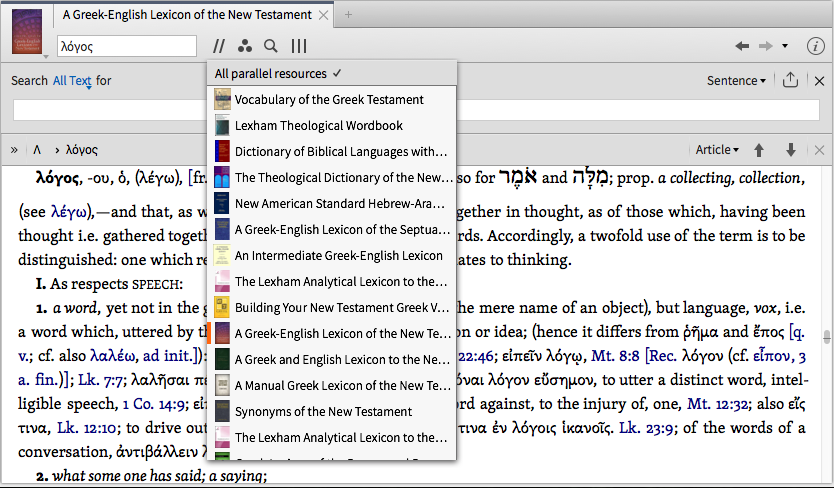Select Building Your New Testament Greek entry
The width and height of the screenshot is (834, 488).
(x=331, y=308)
